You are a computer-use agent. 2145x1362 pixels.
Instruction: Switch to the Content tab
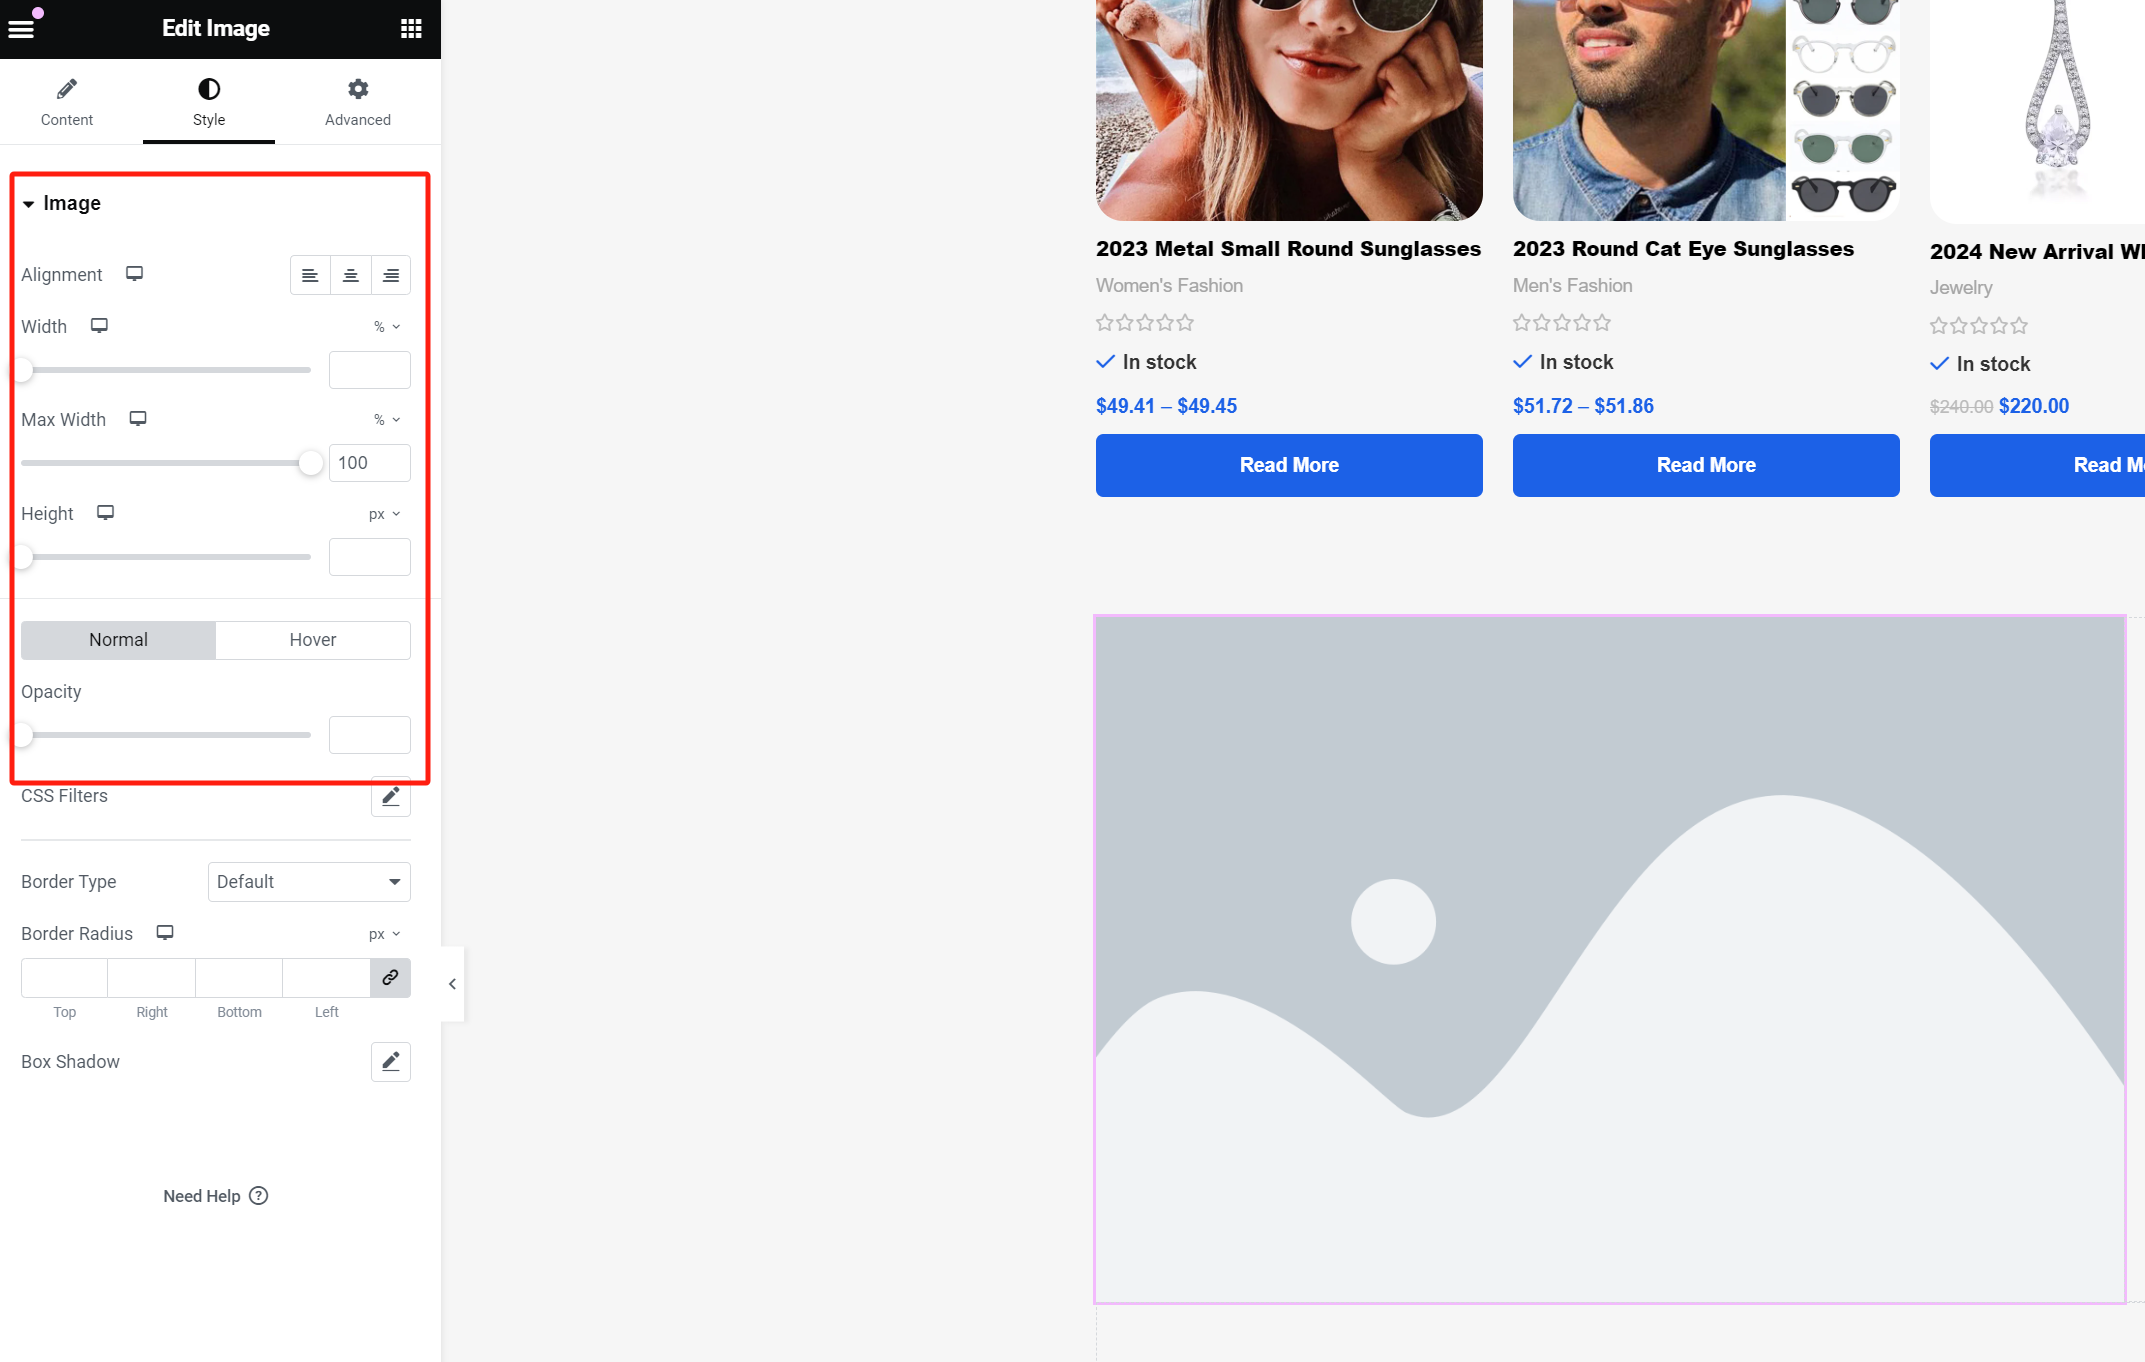pyautogui.click(x=66, y=102)
